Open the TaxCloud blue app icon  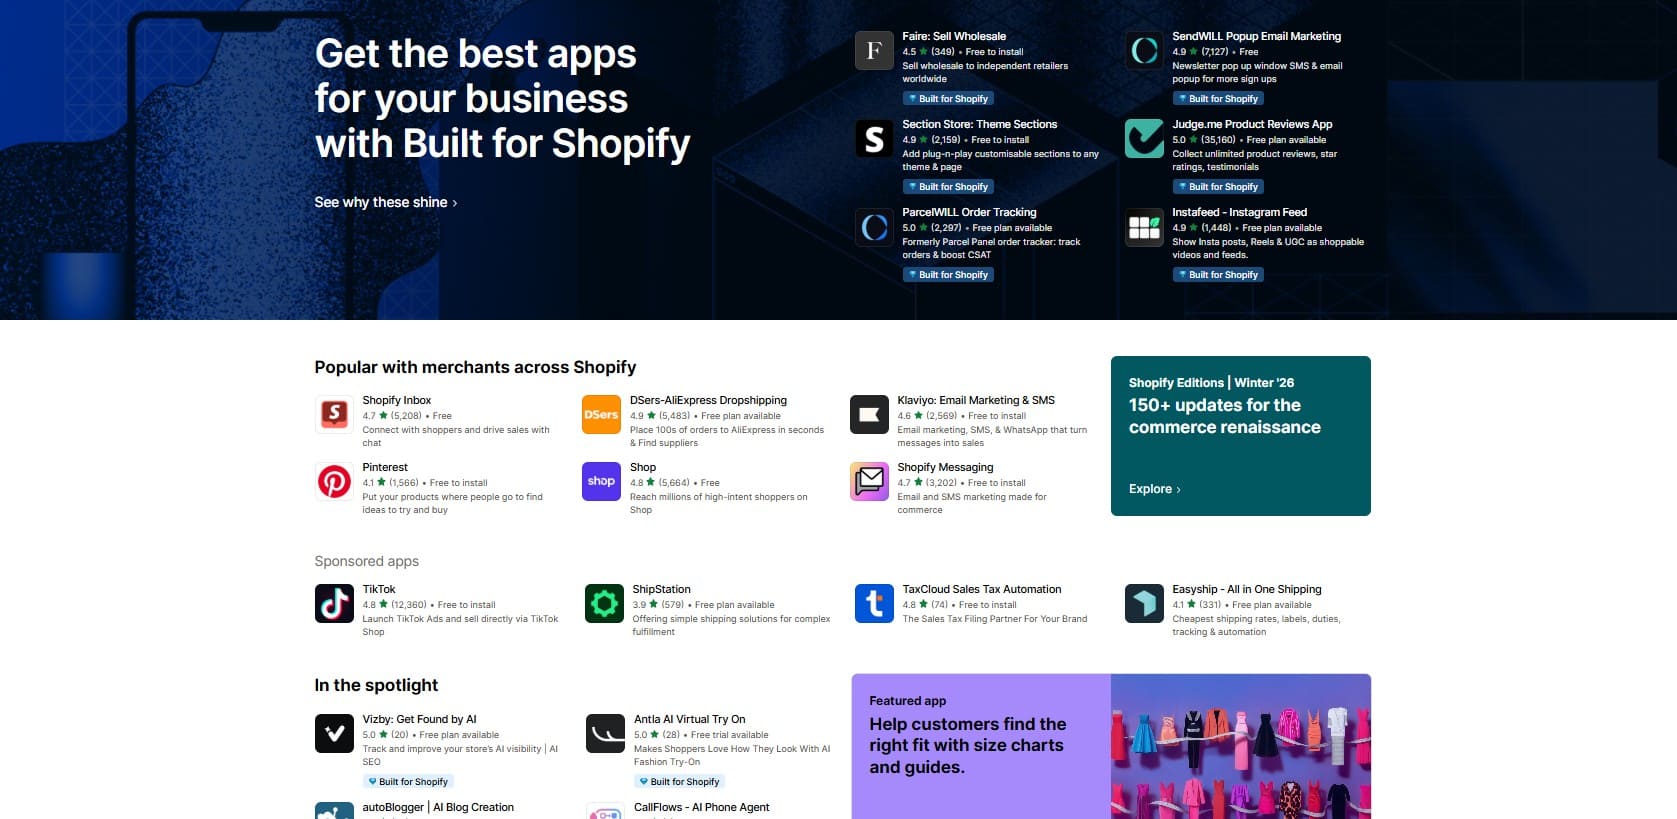click(x=874, y=603)
